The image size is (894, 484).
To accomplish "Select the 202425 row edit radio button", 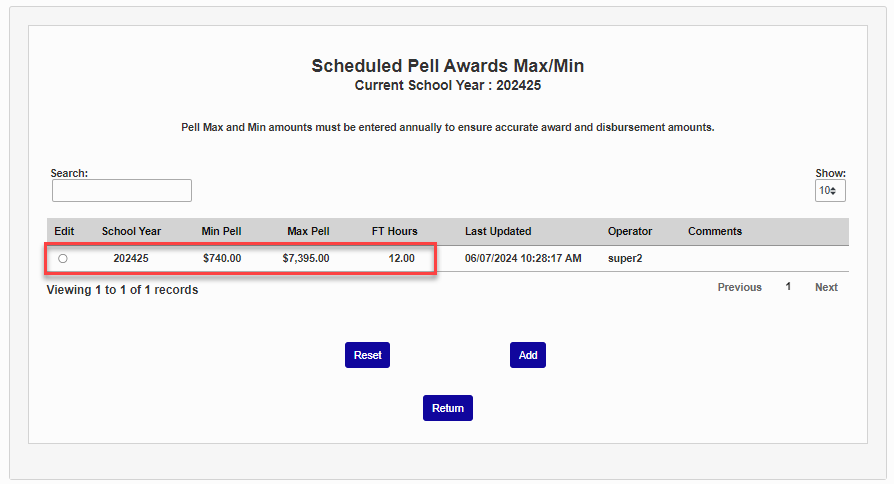I will click(63, 258).
